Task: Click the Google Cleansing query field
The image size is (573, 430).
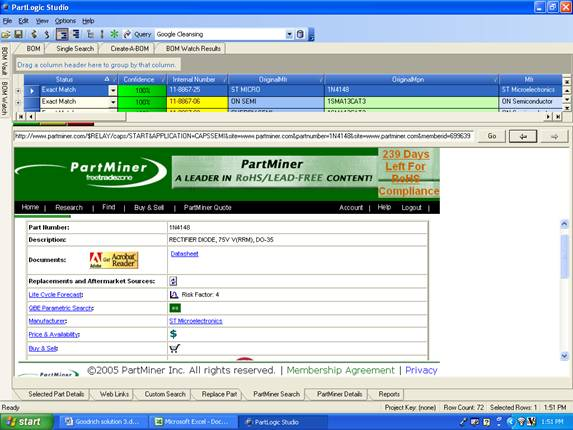Action: 220,34
